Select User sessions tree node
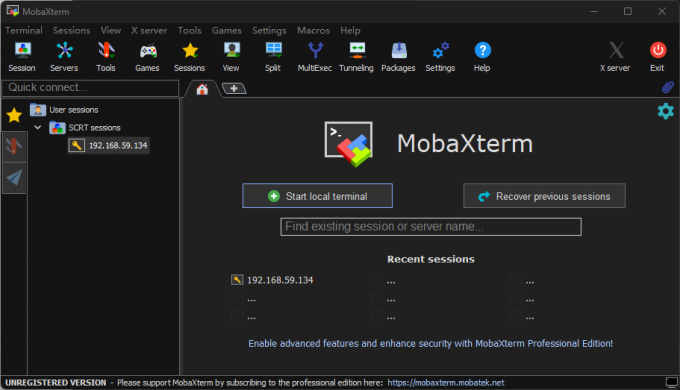Image resolution: width=680 pixels, height=390 pixels. (x=74, y=110)
